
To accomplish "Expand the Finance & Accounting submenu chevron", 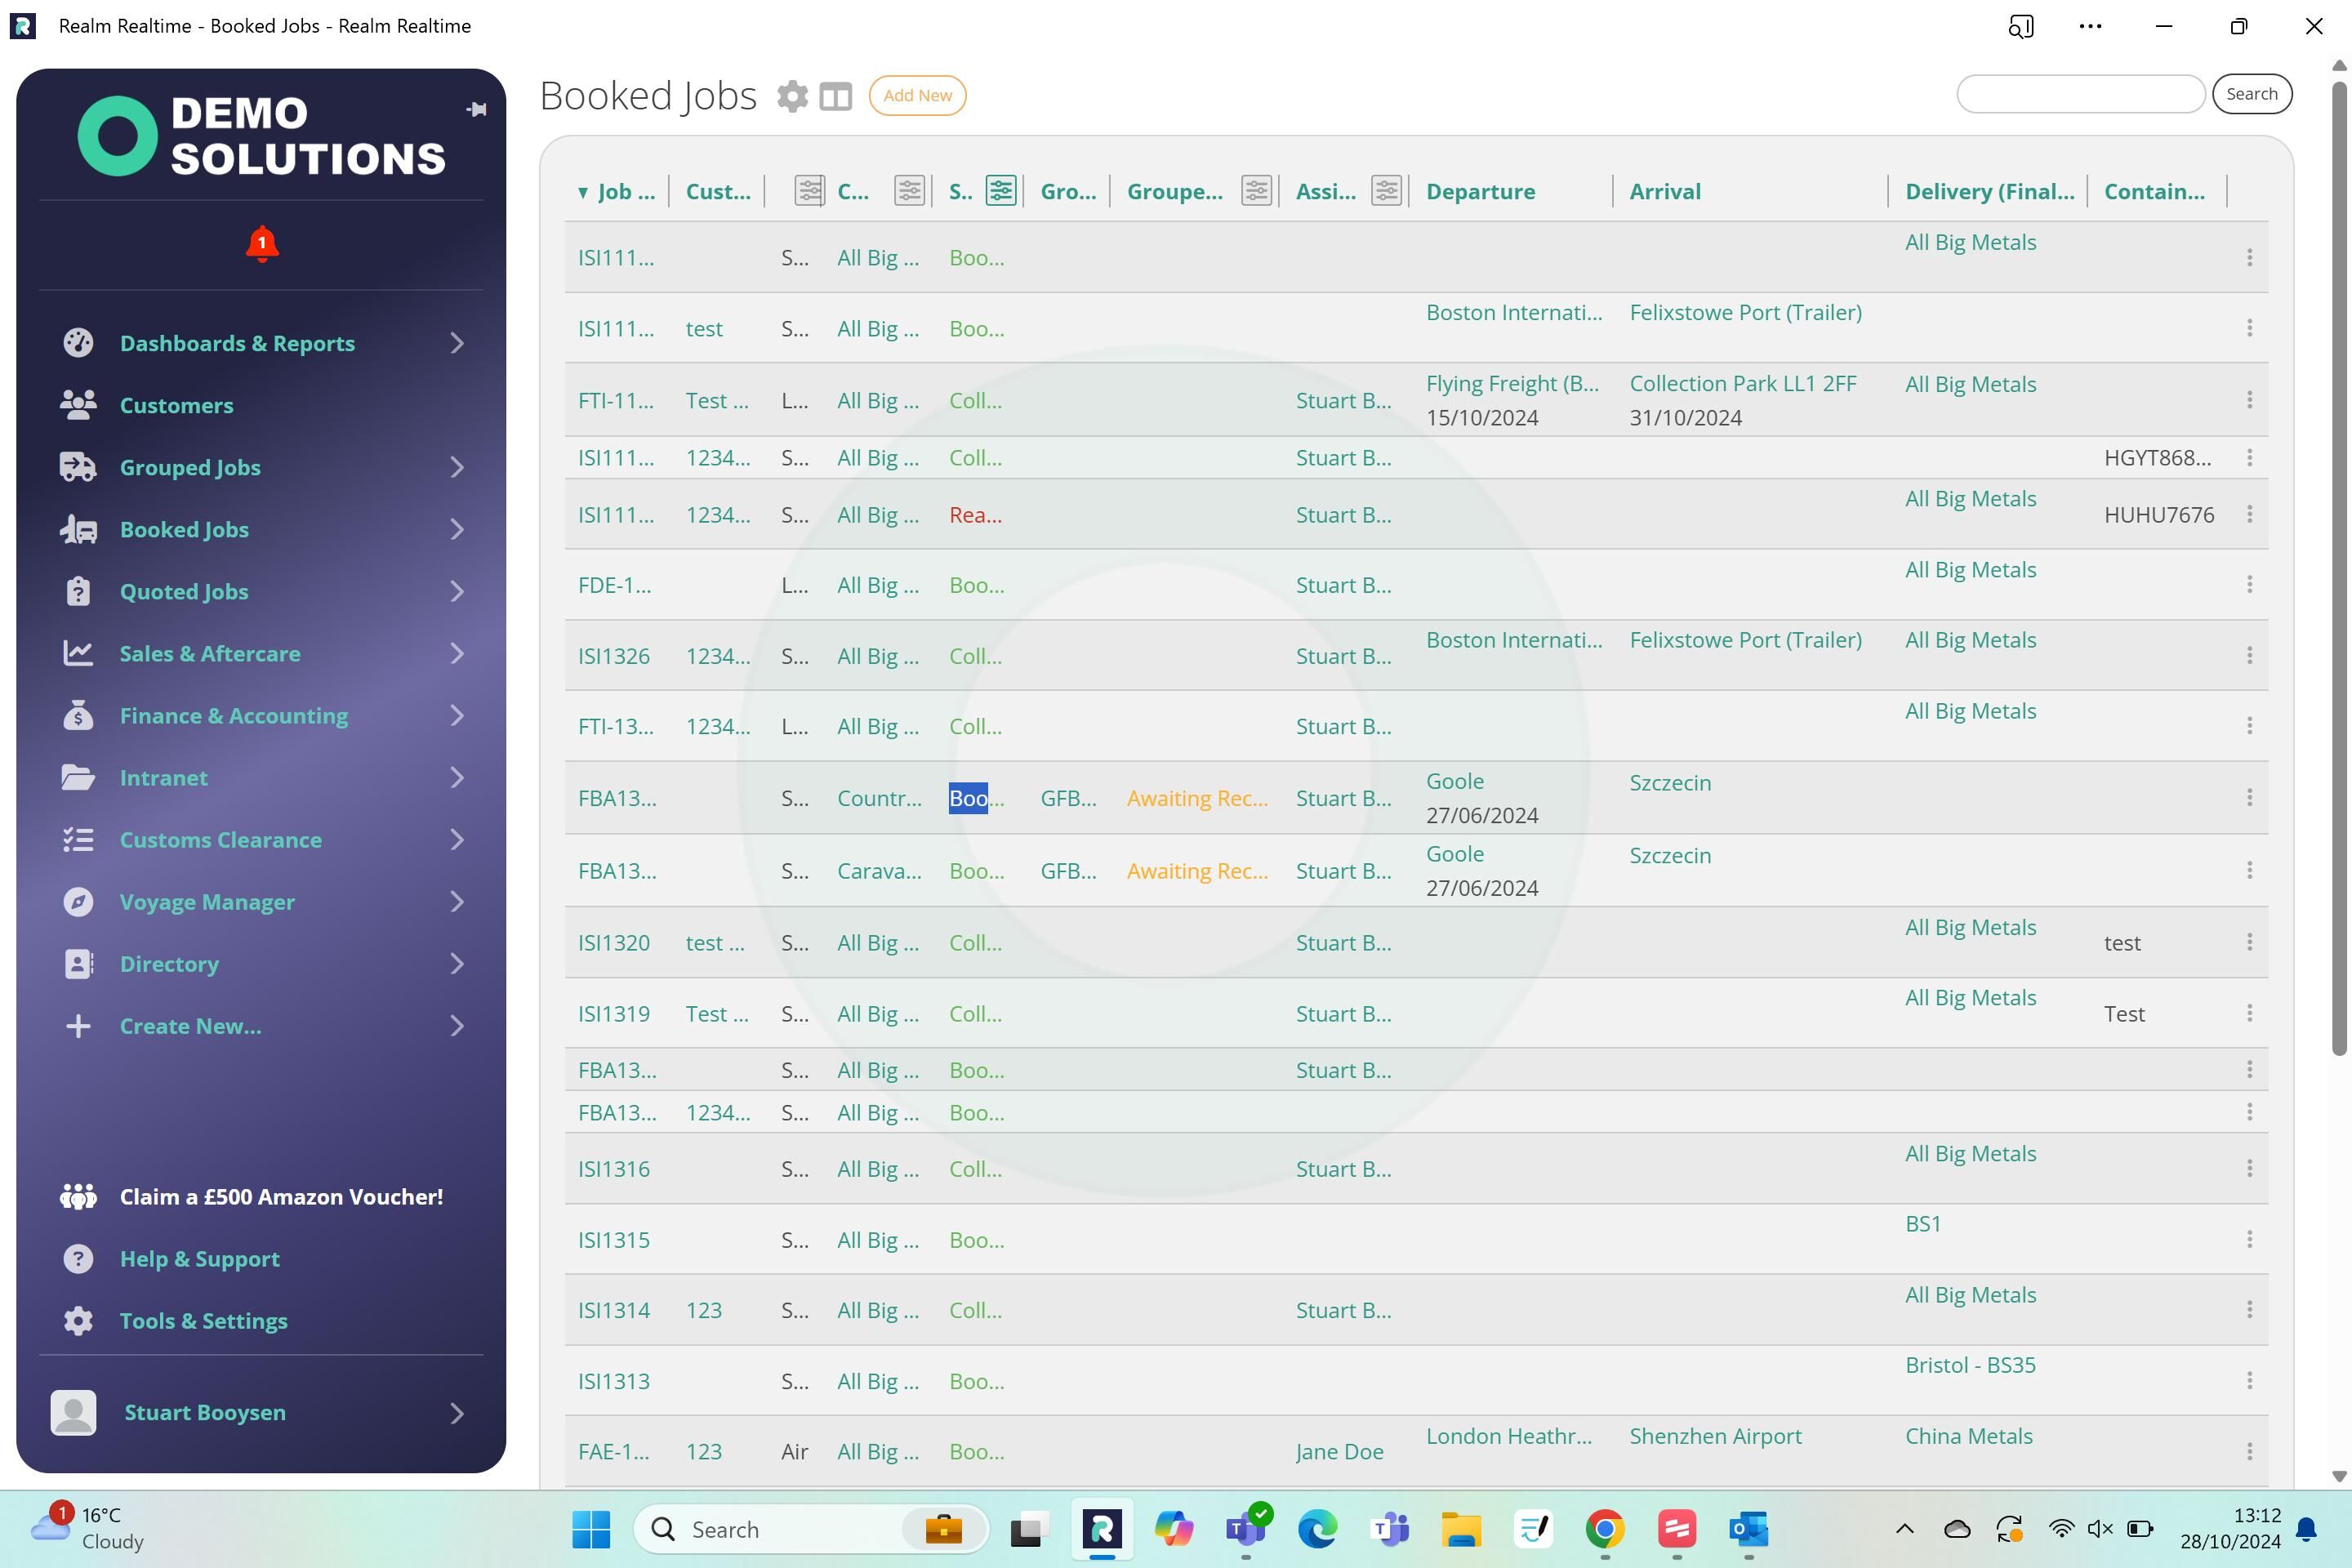I will pos(457,715).
